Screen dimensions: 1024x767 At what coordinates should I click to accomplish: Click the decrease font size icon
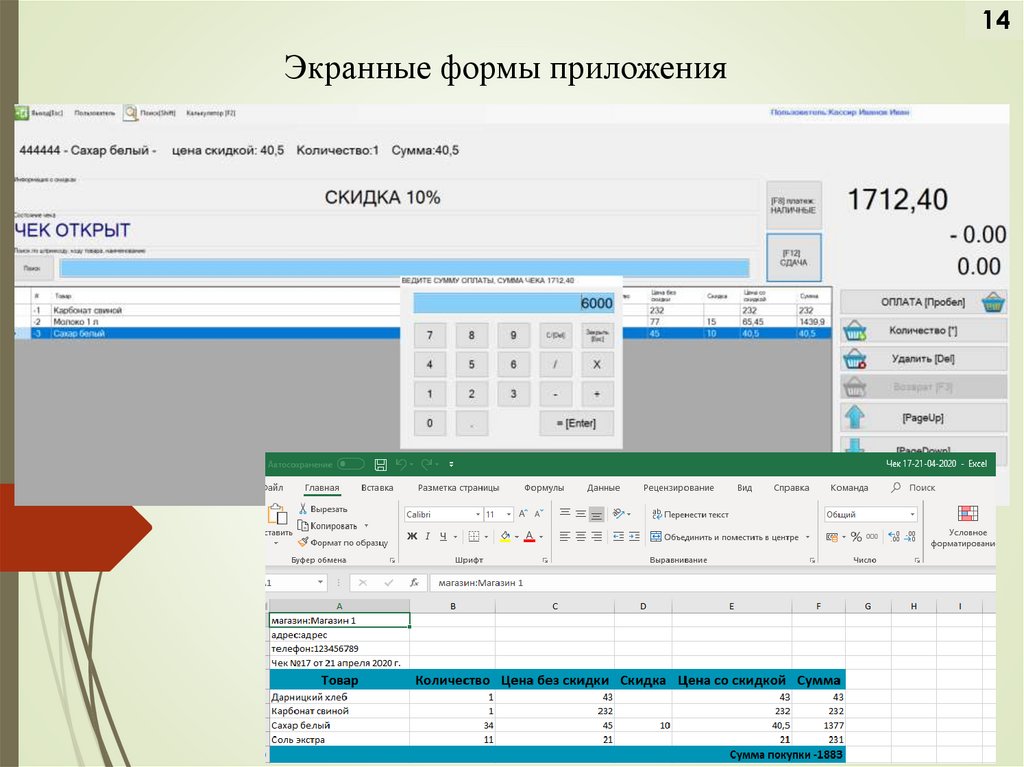coord(539,514)
